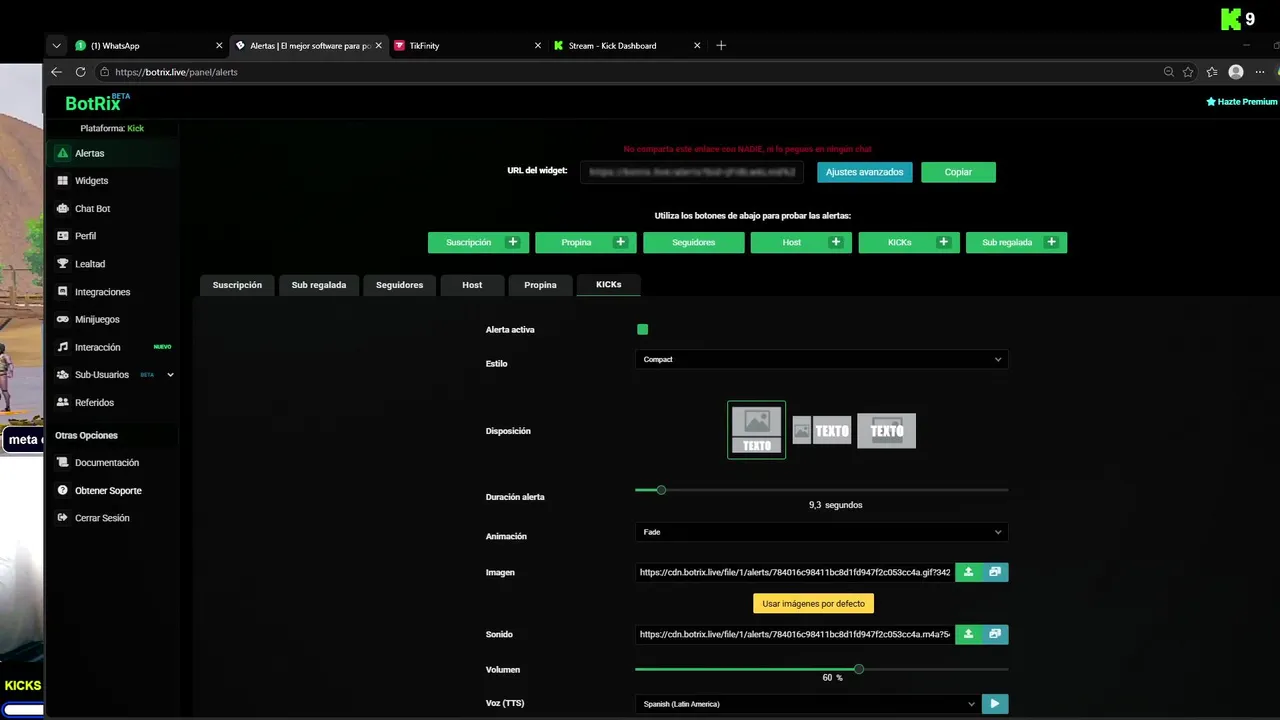This screenshot has width=1280, height=720.
Task: Expand the Sub-Usuarios submenu chevron
Action: (x=170, y=375)
